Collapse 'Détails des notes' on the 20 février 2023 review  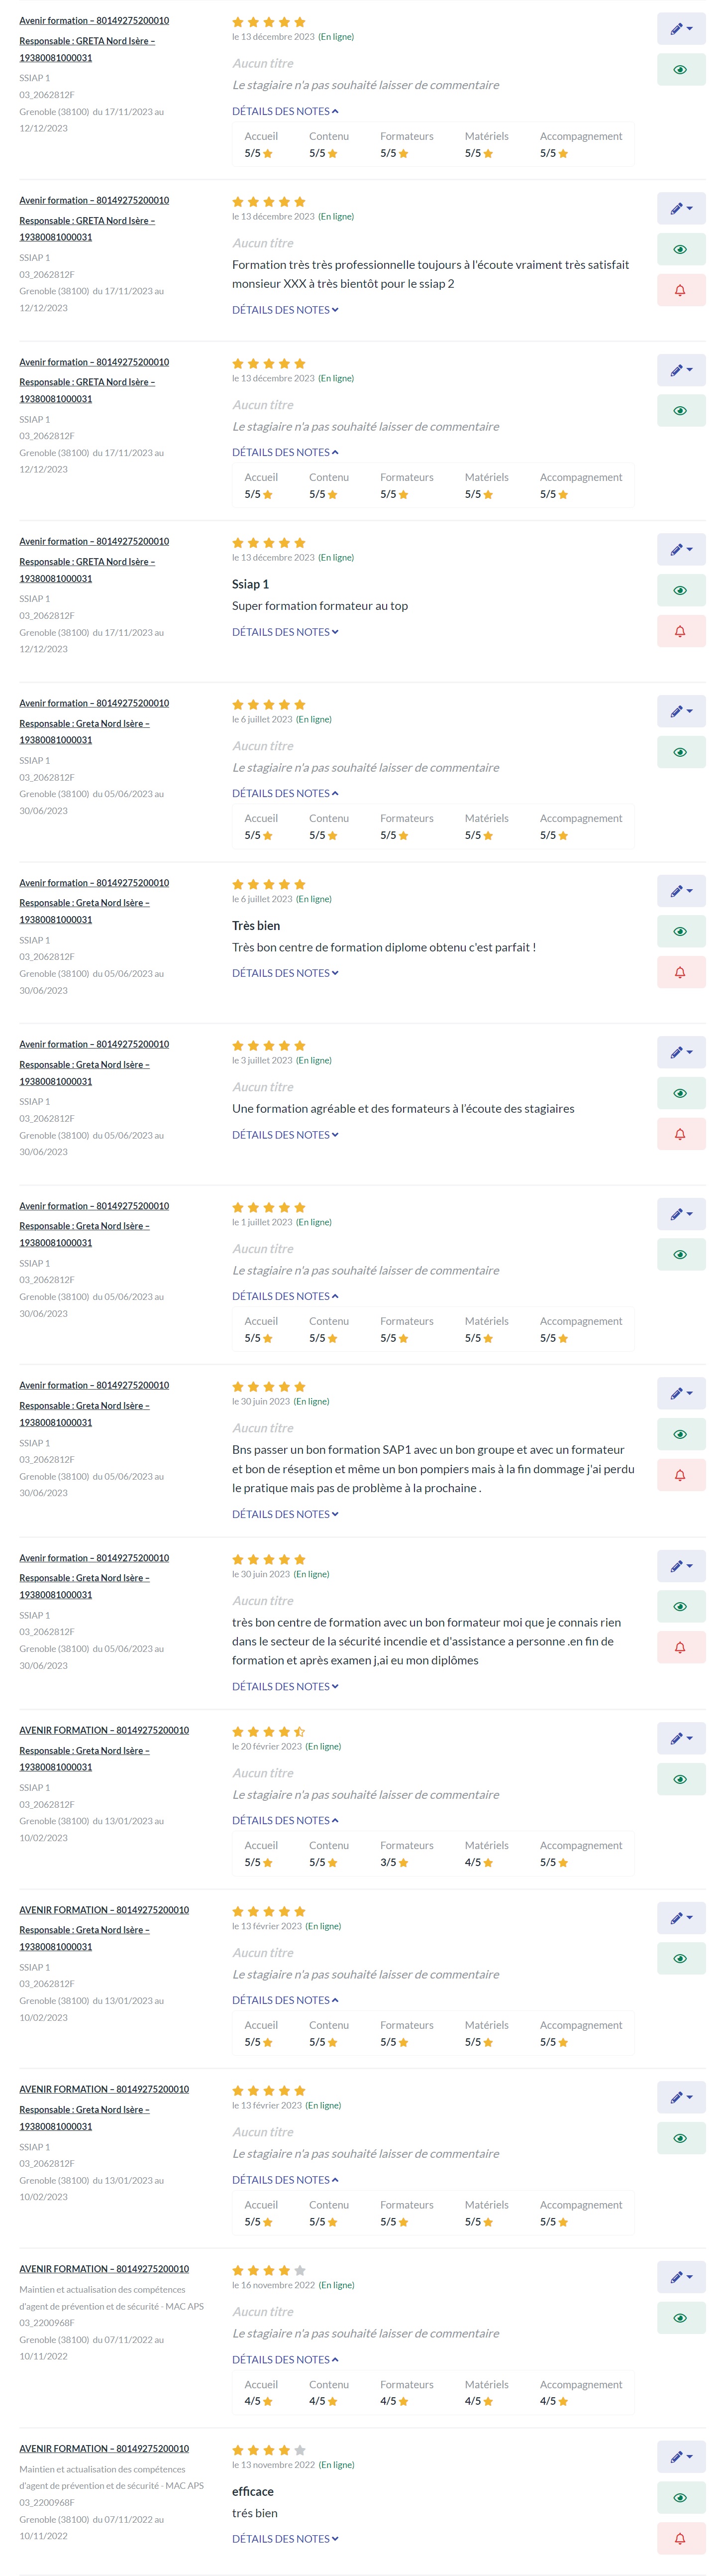pos(285,1820)
